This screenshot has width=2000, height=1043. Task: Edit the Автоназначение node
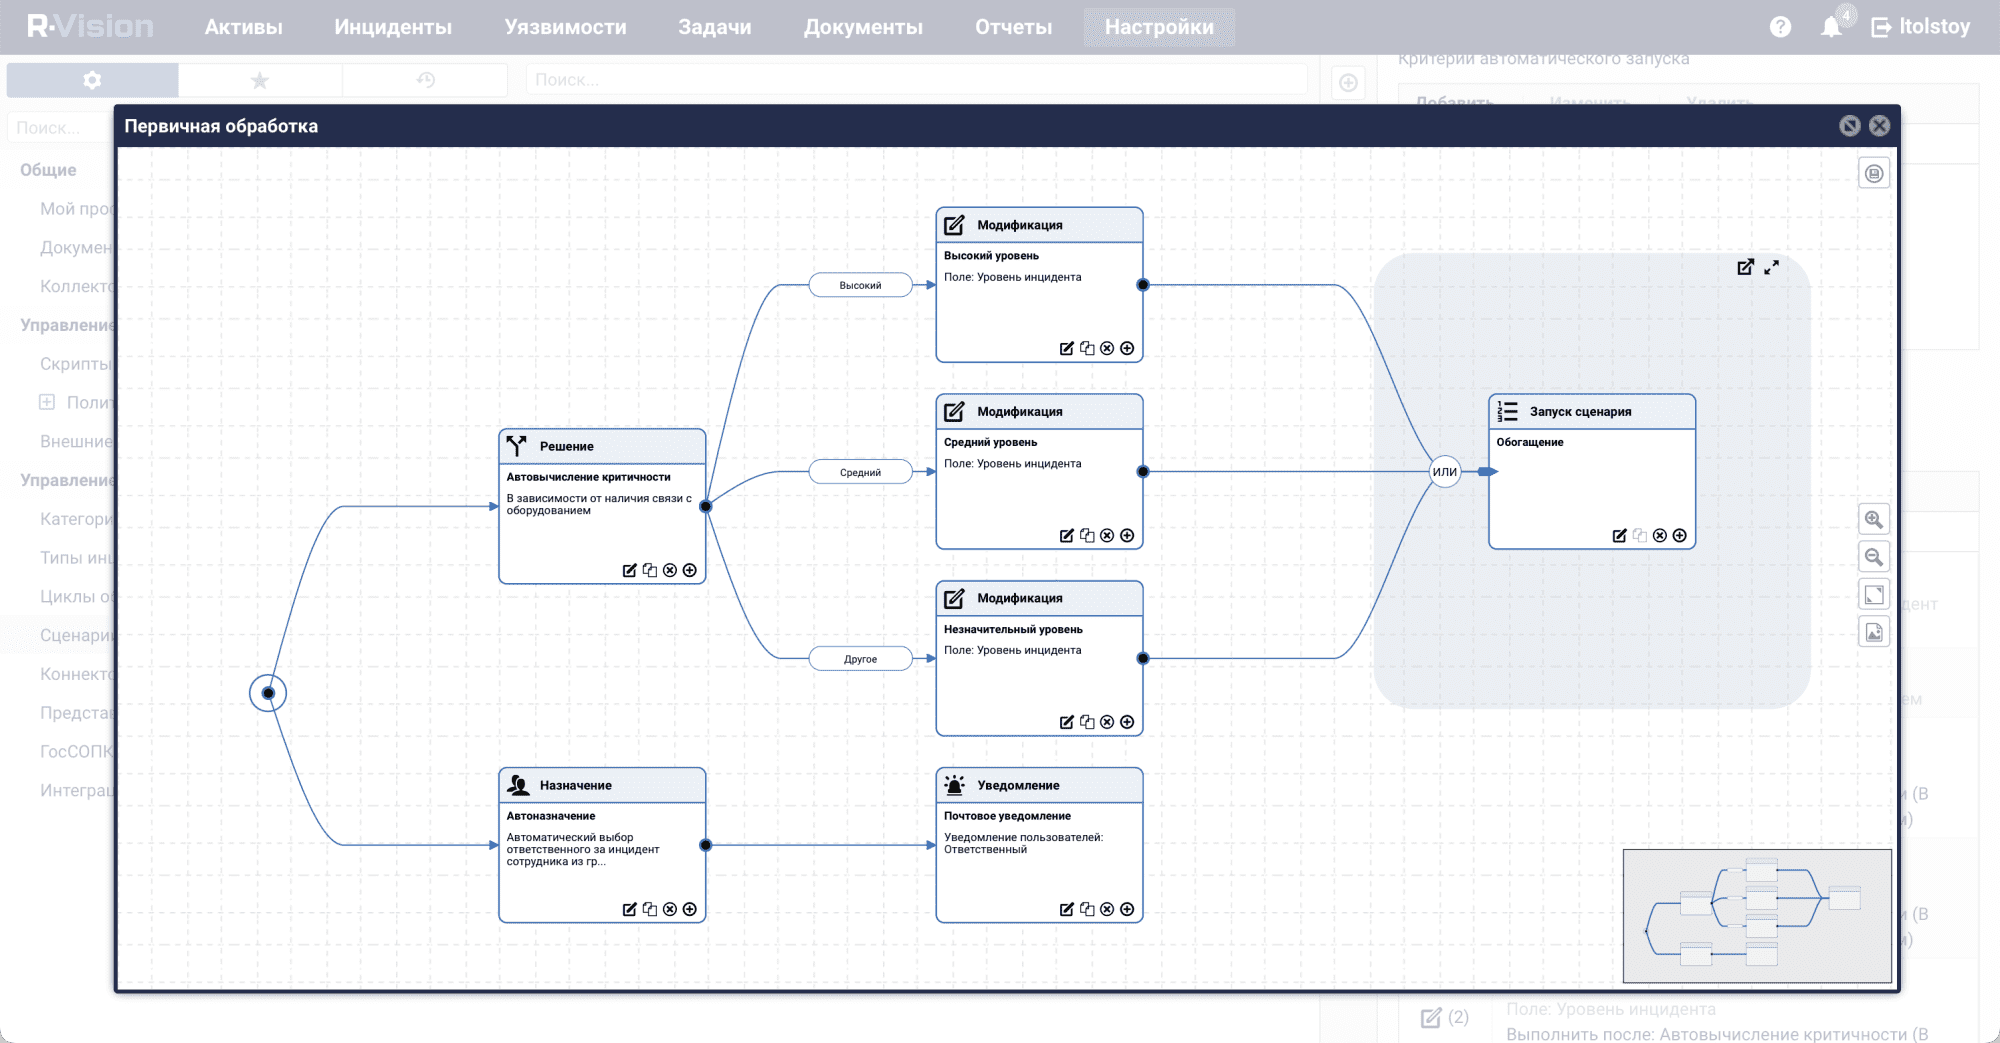[x=629, y=909]
